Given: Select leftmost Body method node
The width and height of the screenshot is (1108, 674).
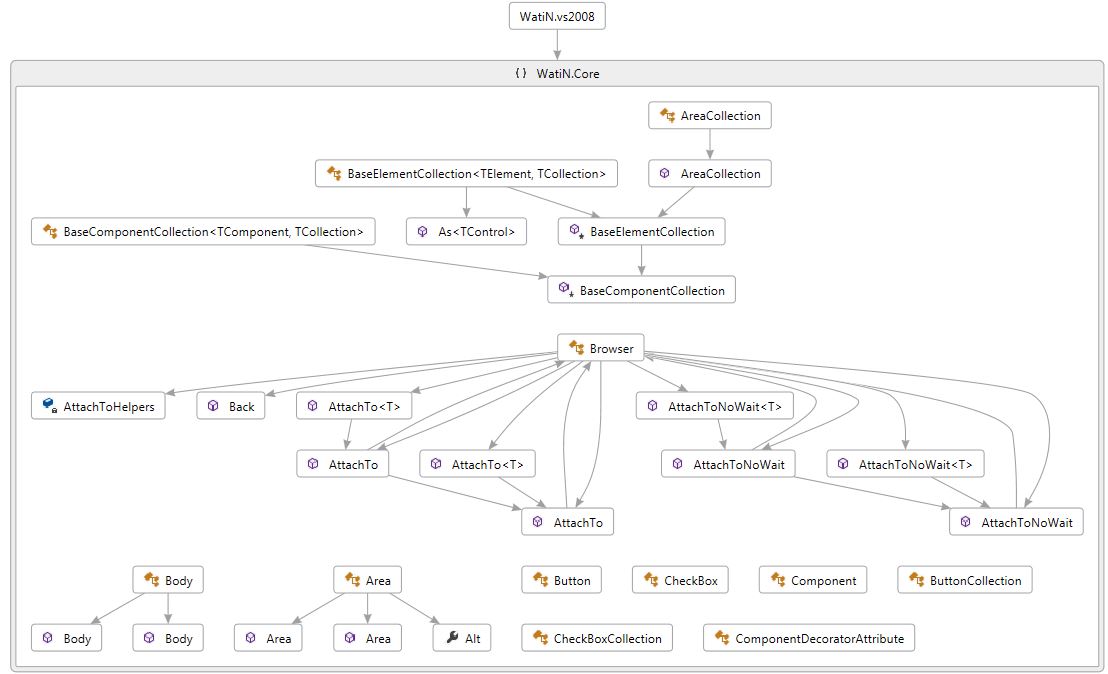Looking at the screenshot, I should 66,638.
